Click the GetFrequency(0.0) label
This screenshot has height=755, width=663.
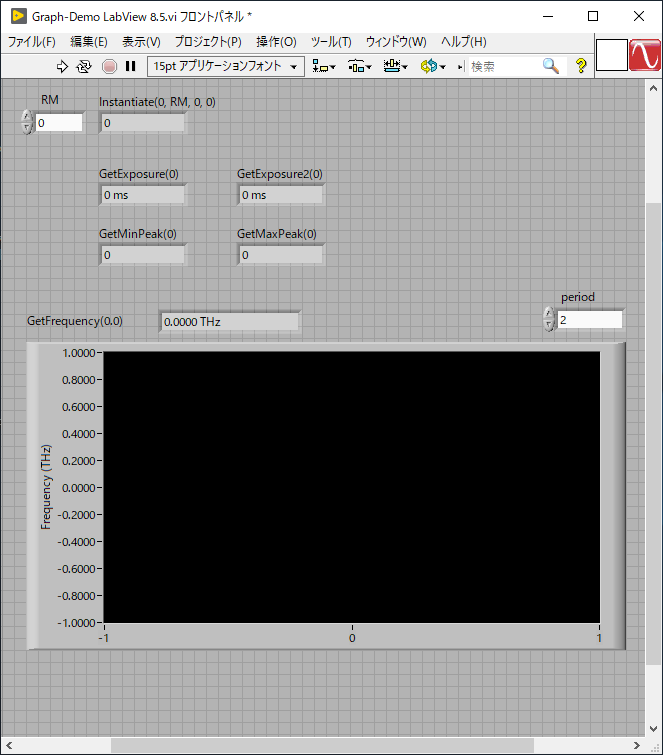tap(75, 321)
